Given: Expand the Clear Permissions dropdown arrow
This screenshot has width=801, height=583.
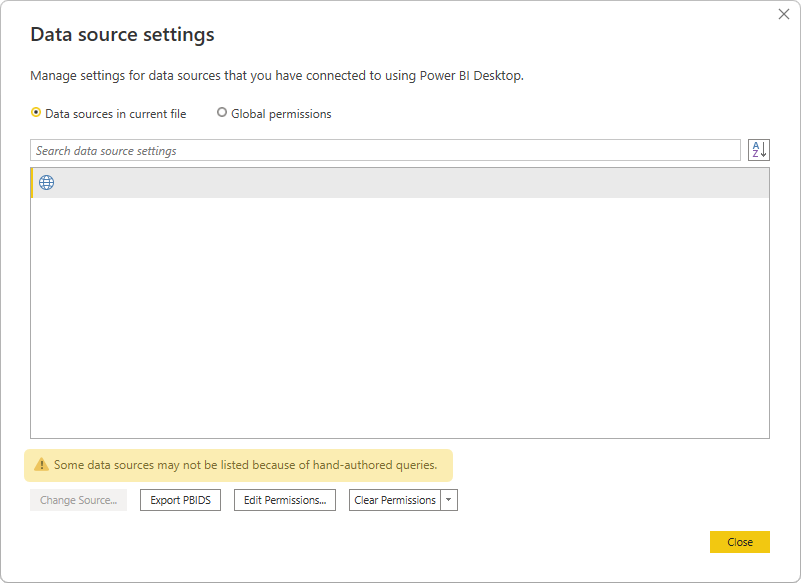Looking at the screenshot, I should pos(449,500).
